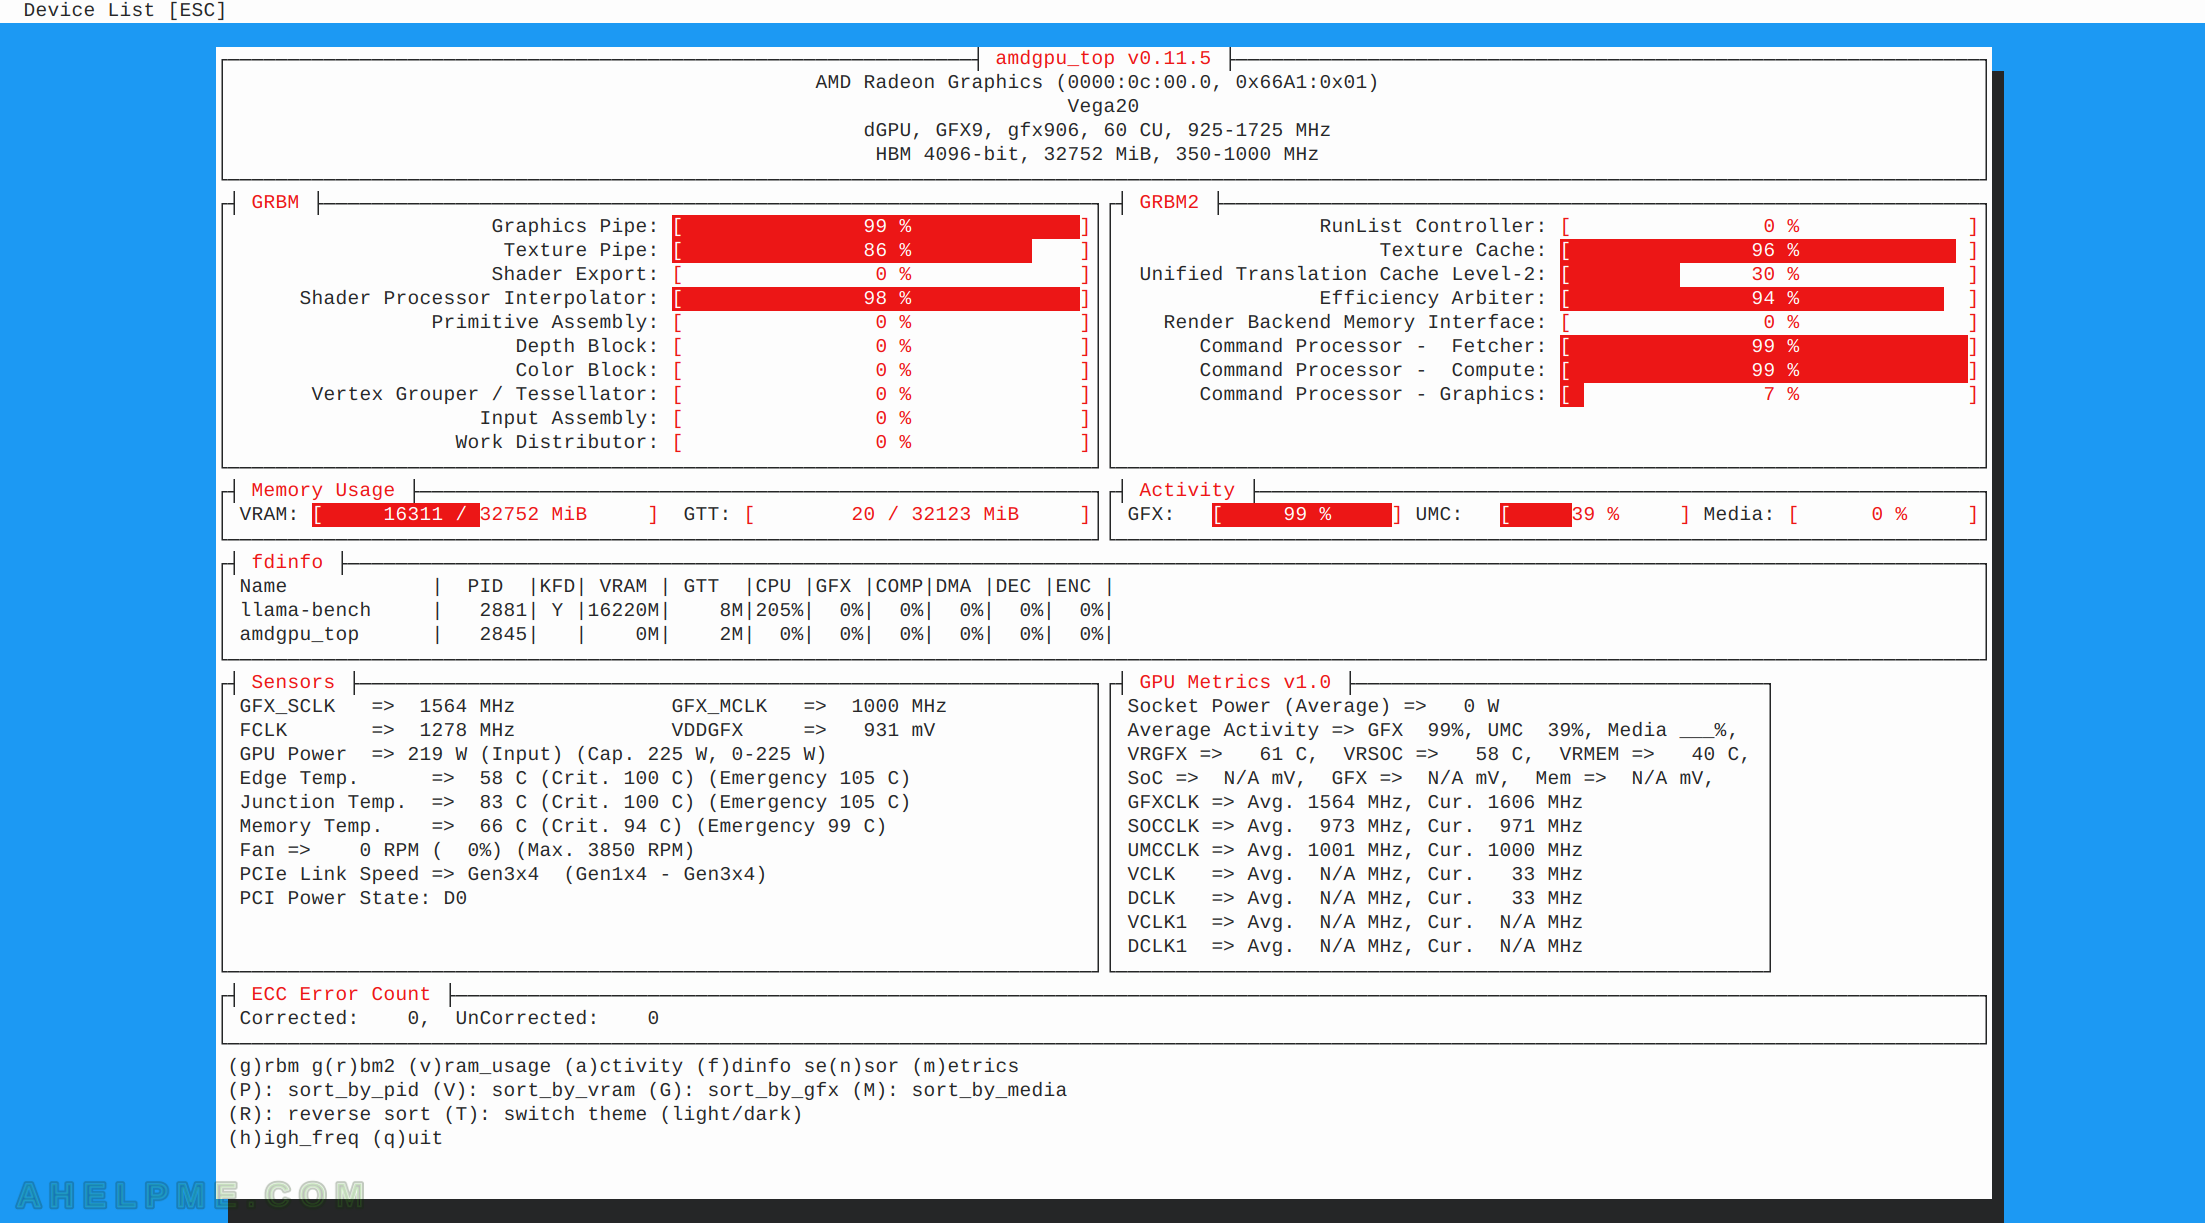2205x1223 pixels.
Task: Open the Device List menu
Action: pos(124,10)
